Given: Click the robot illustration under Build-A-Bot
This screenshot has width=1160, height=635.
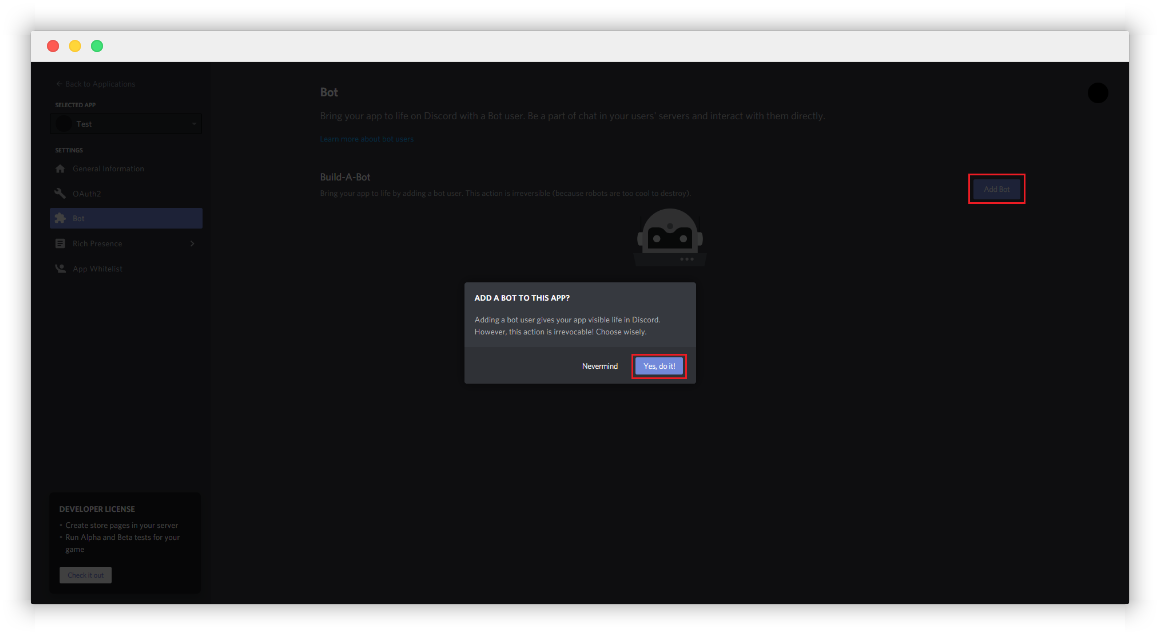Looking at the screenshot, I should click(670, 237).
